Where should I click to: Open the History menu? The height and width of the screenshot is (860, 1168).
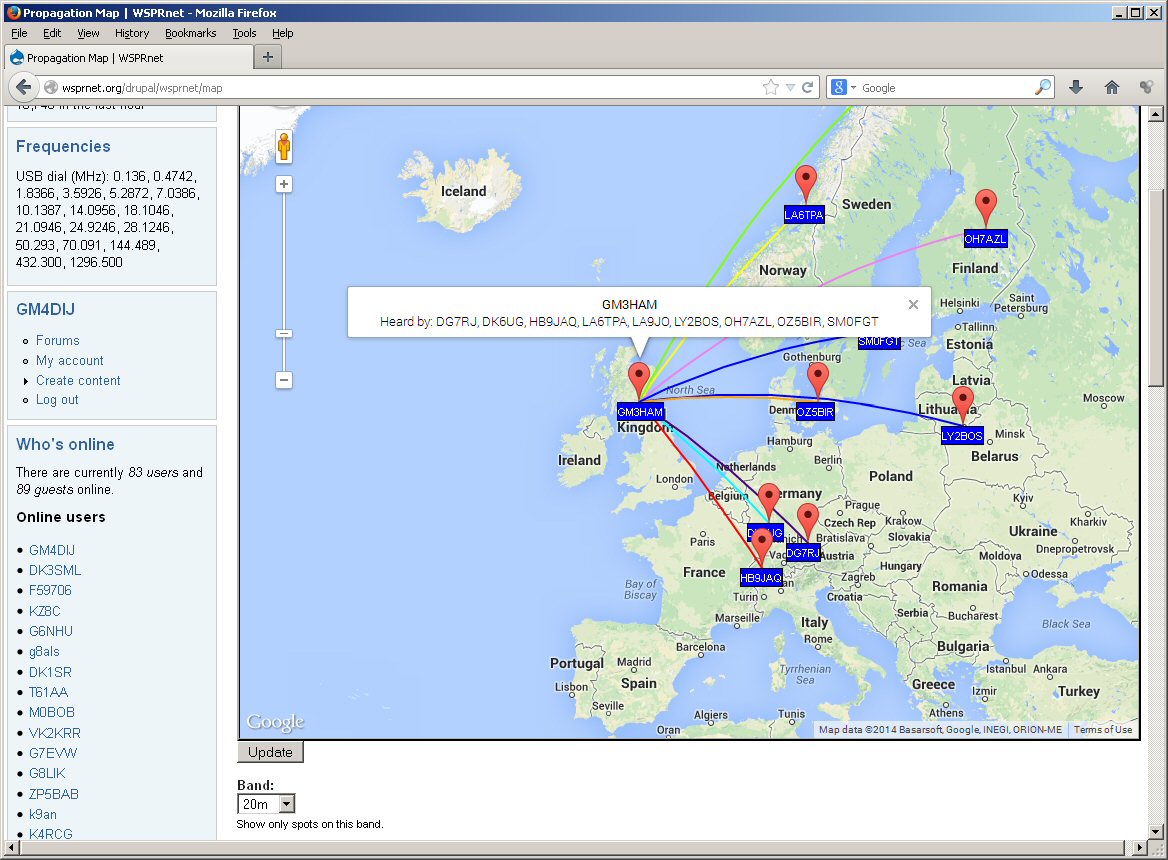pyautogui.click(x=132, y=33)
